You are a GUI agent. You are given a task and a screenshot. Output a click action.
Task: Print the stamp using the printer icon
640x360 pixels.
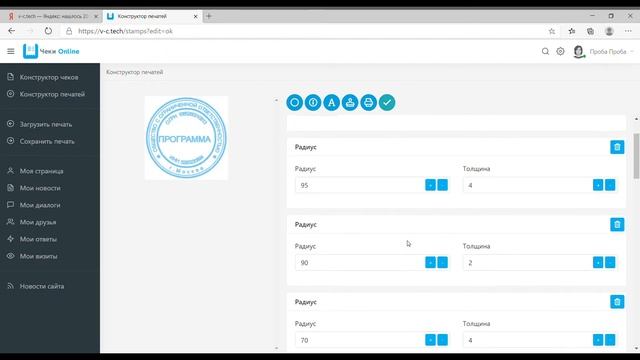[x=369, y=102]
